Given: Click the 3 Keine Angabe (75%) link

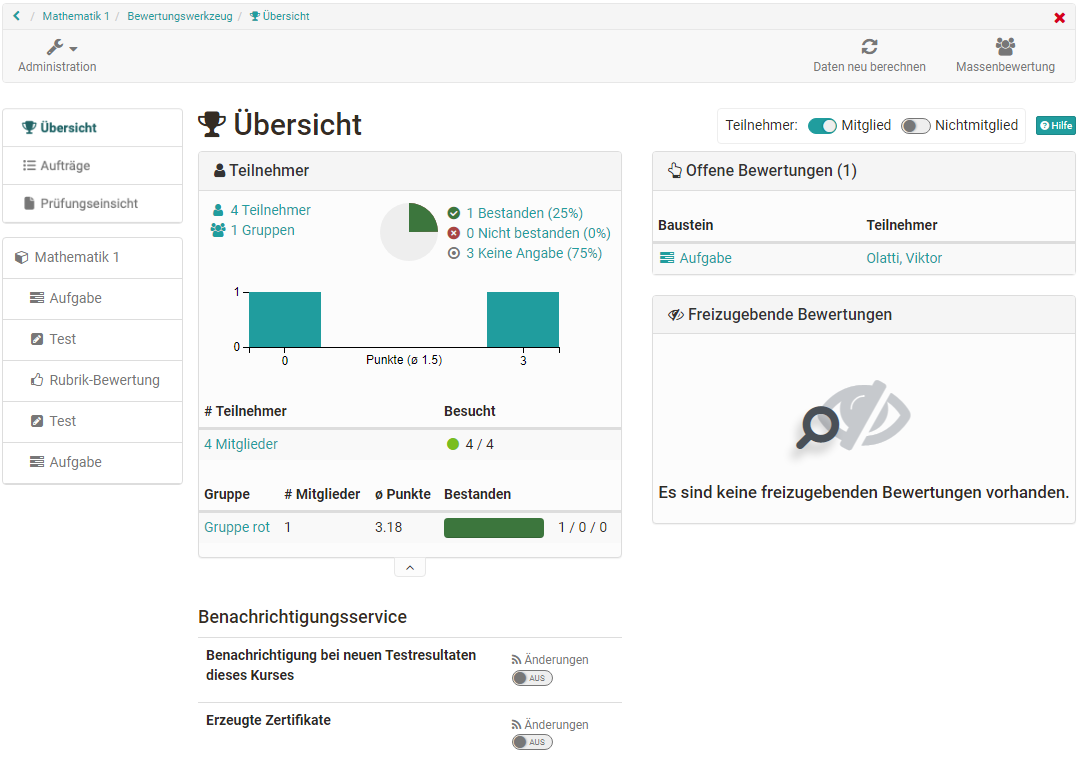Looking at the screenshot, I should (534, 253).
